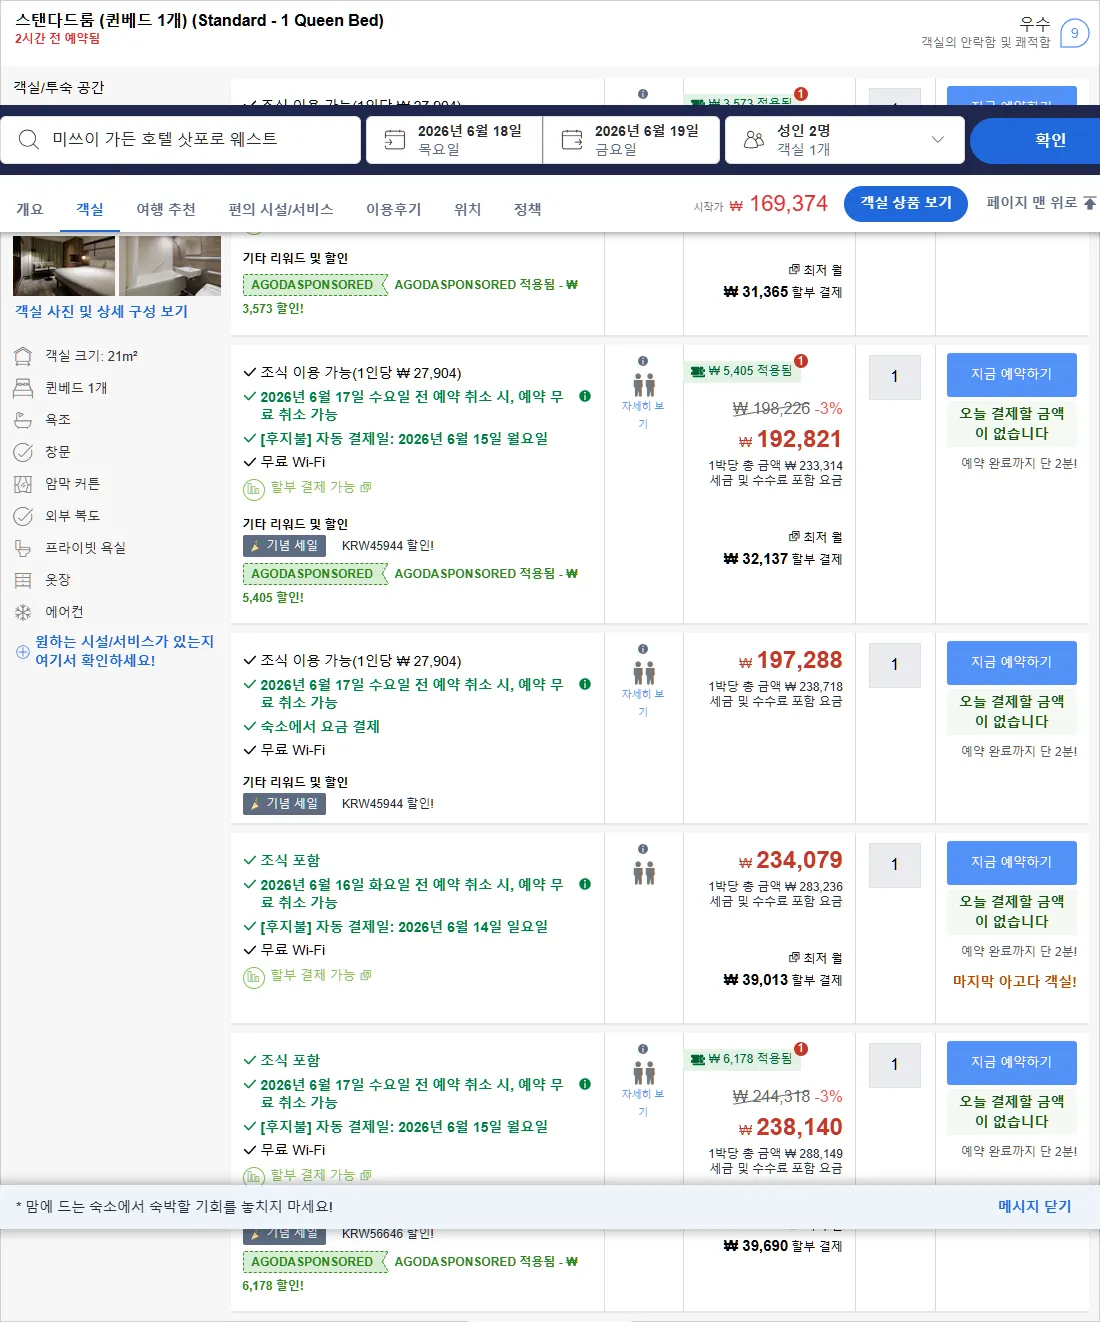Click the 옷장 closet icon

point(23,580)
